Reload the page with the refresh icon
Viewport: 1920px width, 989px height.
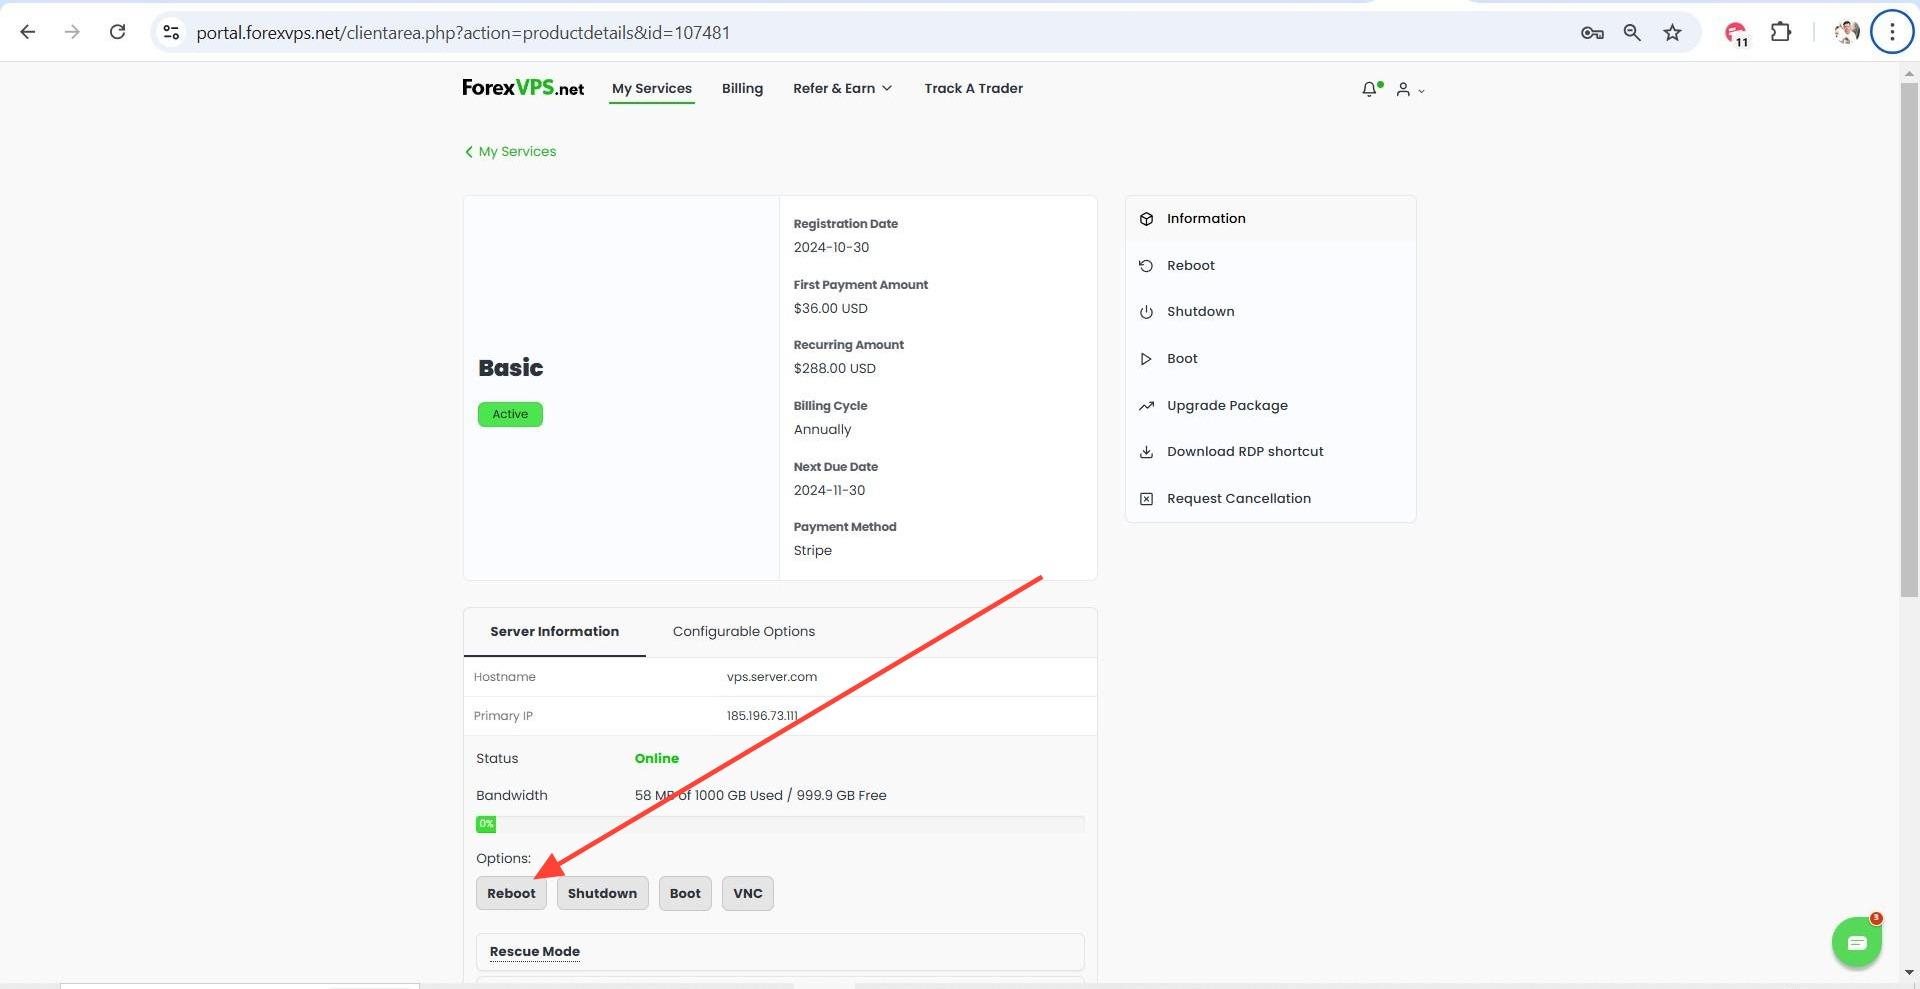117,32
